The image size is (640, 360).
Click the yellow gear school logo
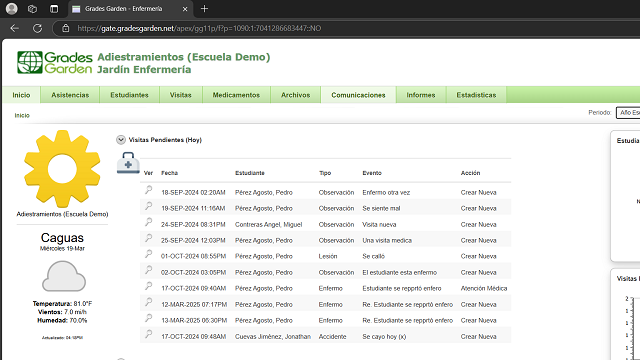pyautogui.click(x=62, y=169)
